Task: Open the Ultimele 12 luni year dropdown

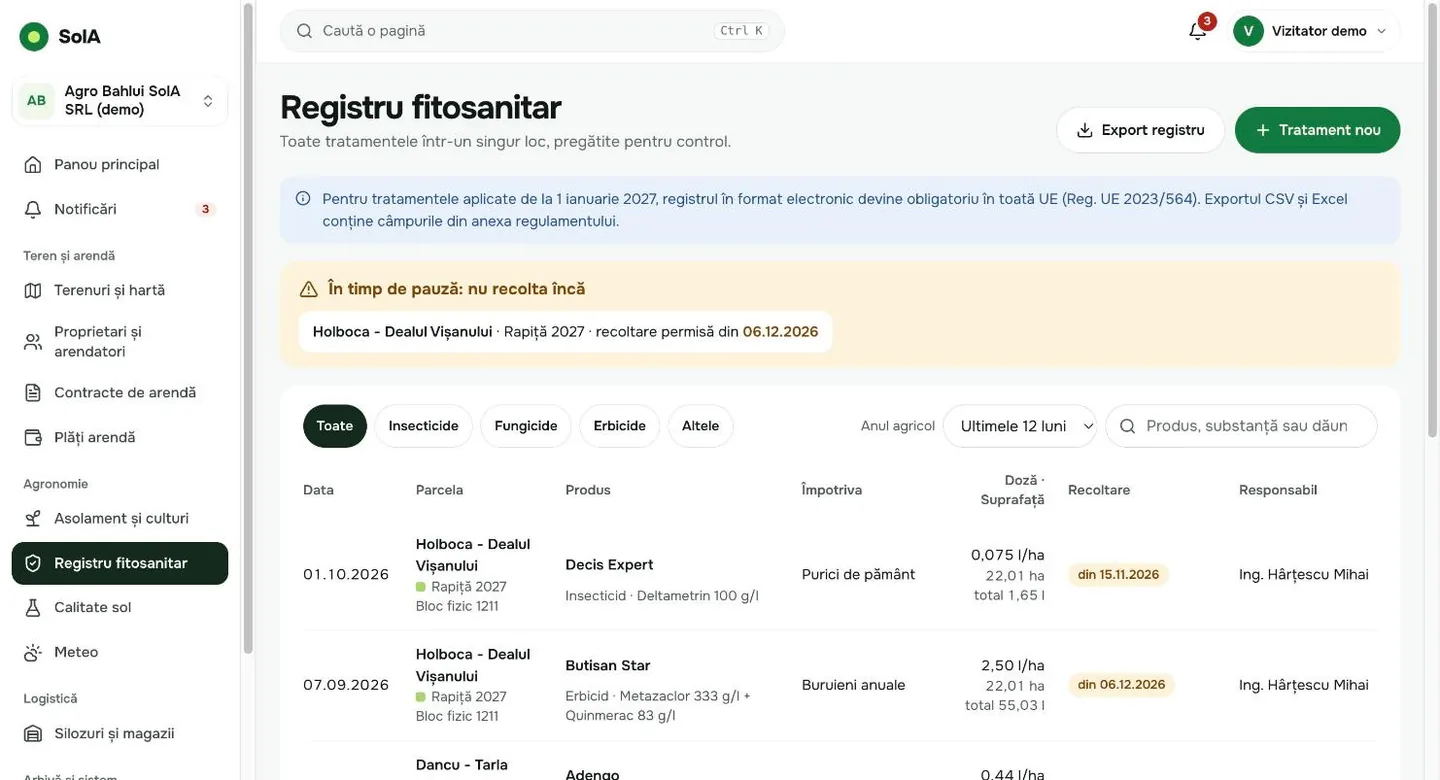Action: 1020,426
